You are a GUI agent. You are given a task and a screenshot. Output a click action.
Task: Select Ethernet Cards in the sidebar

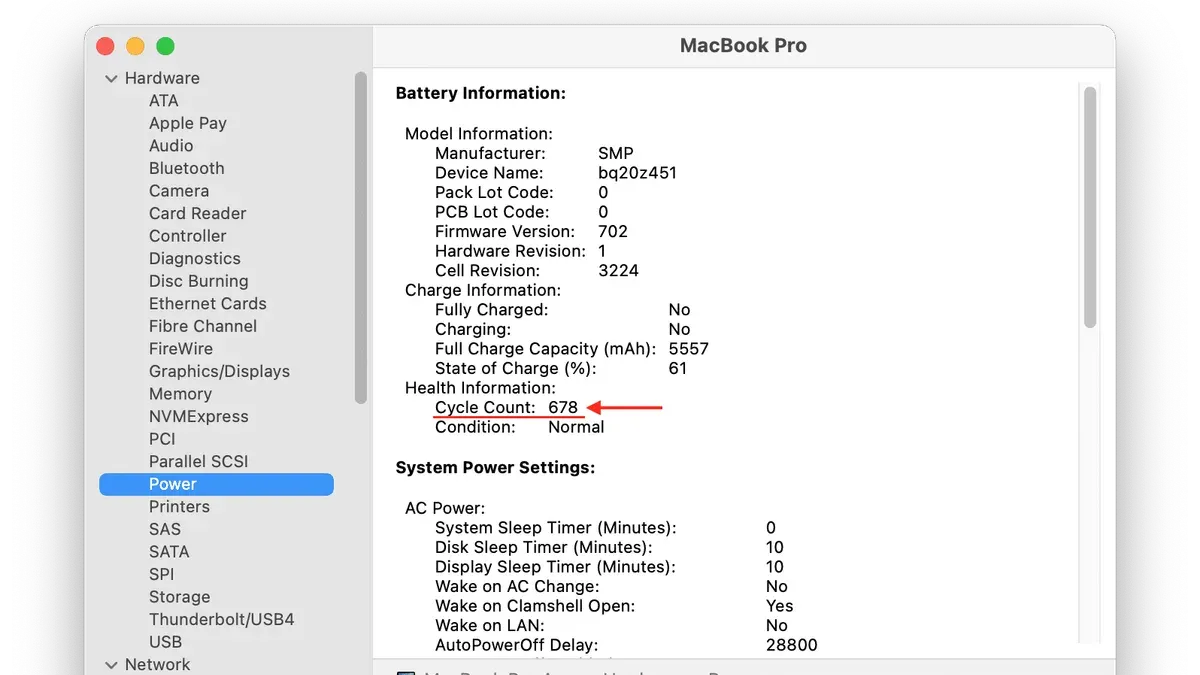pos(208,303)
